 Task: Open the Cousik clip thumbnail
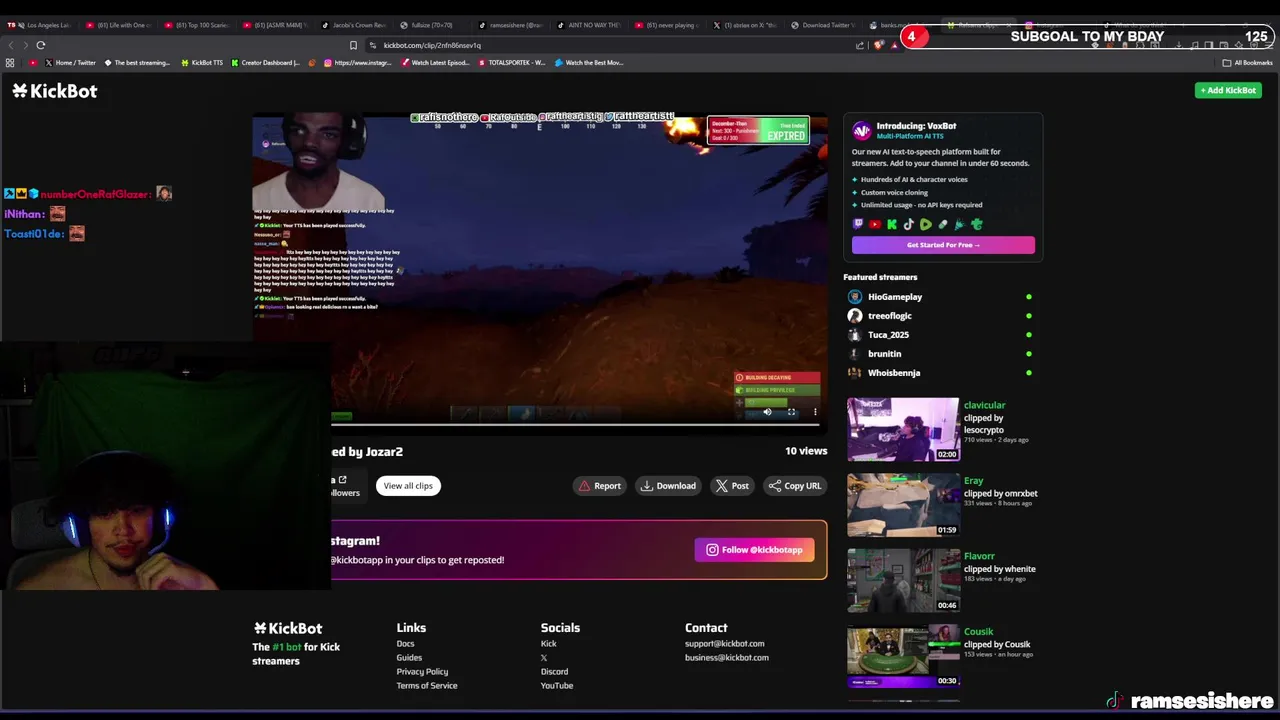pyautogui.click(x=903, y=656)
